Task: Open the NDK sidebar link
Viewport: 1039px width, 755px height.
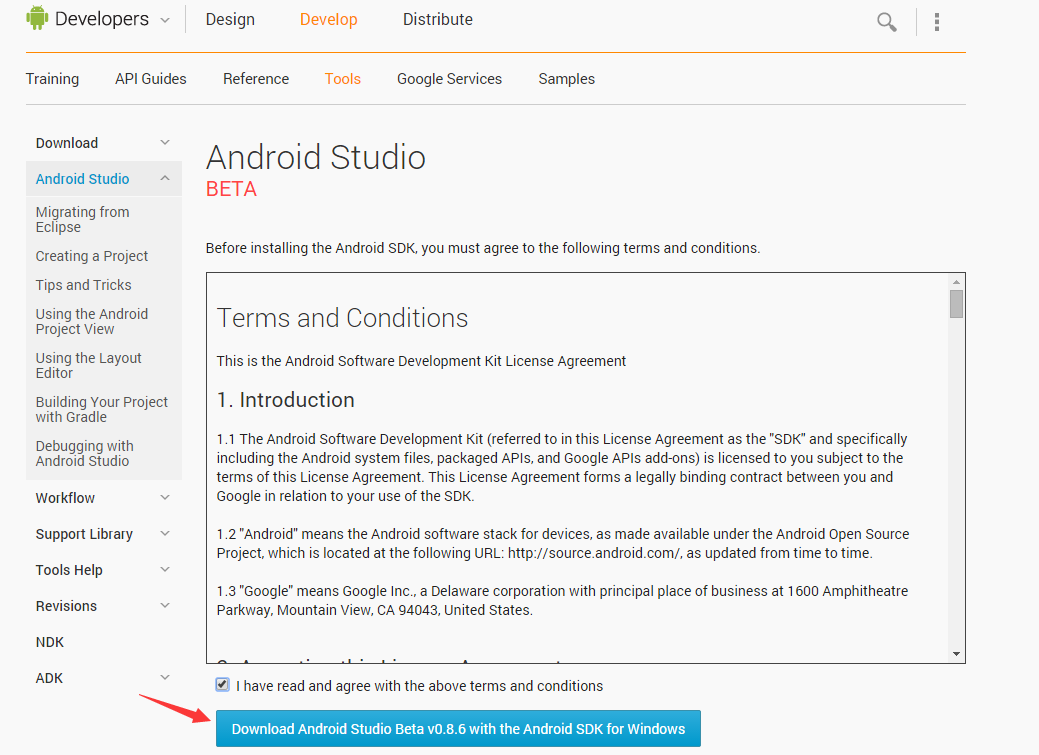Action: coord(50,642)
